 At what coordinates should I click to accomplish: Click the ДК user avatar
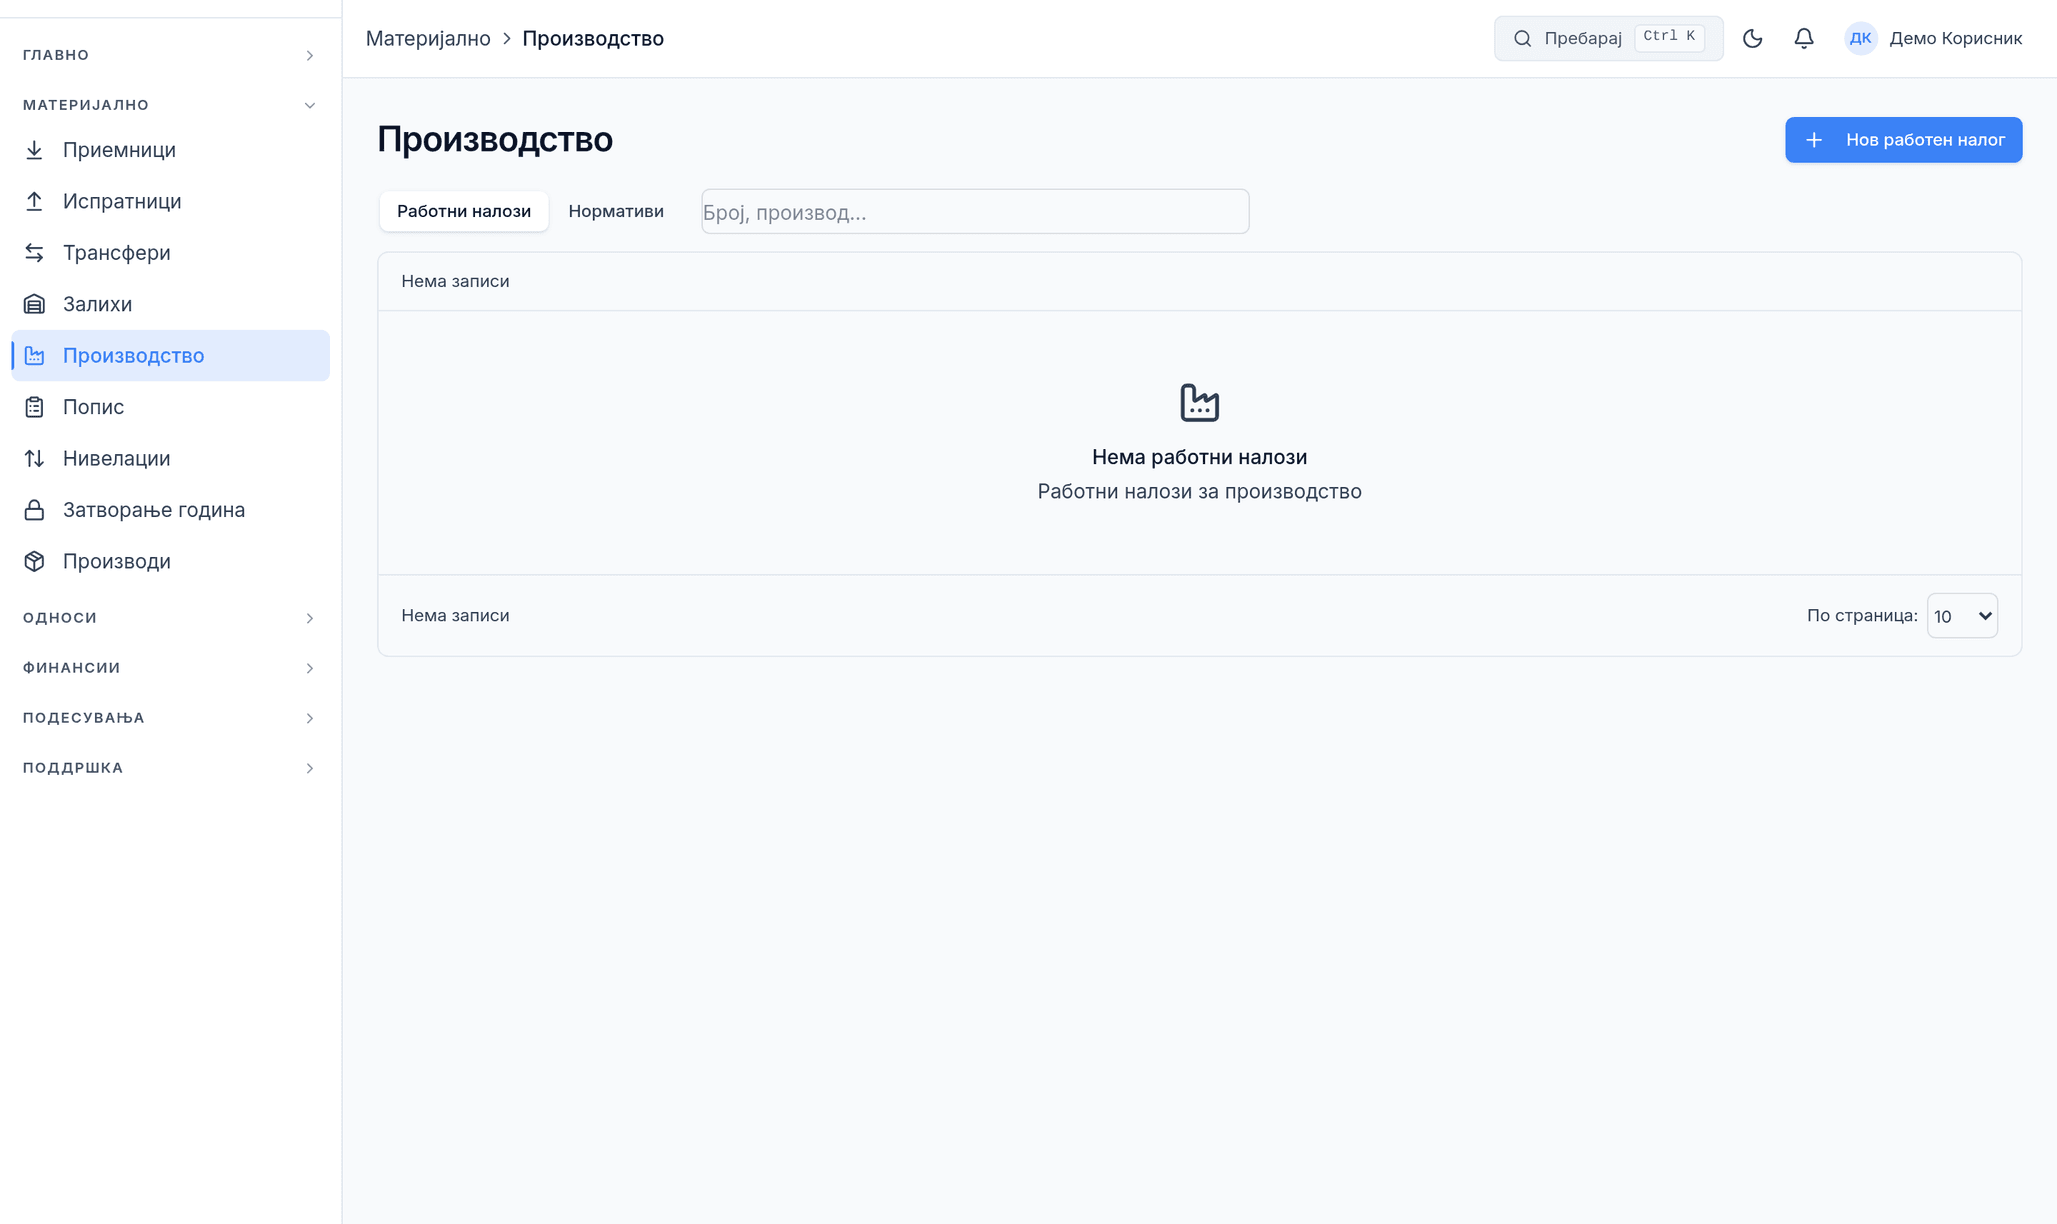[1860, 39]
